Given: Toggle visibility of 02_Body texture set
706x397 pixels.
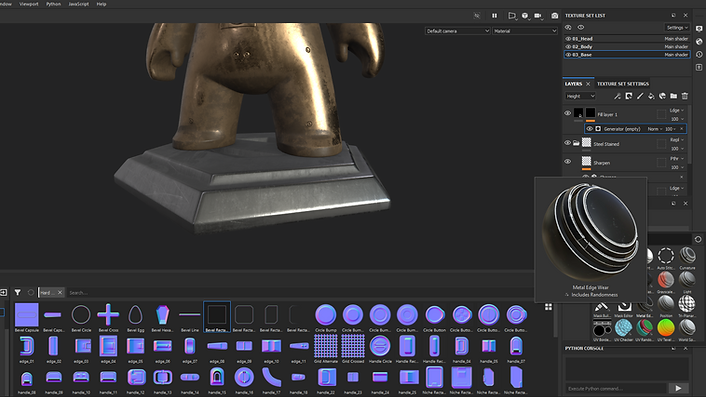Looking at the screenshot, I should [568, 47].
